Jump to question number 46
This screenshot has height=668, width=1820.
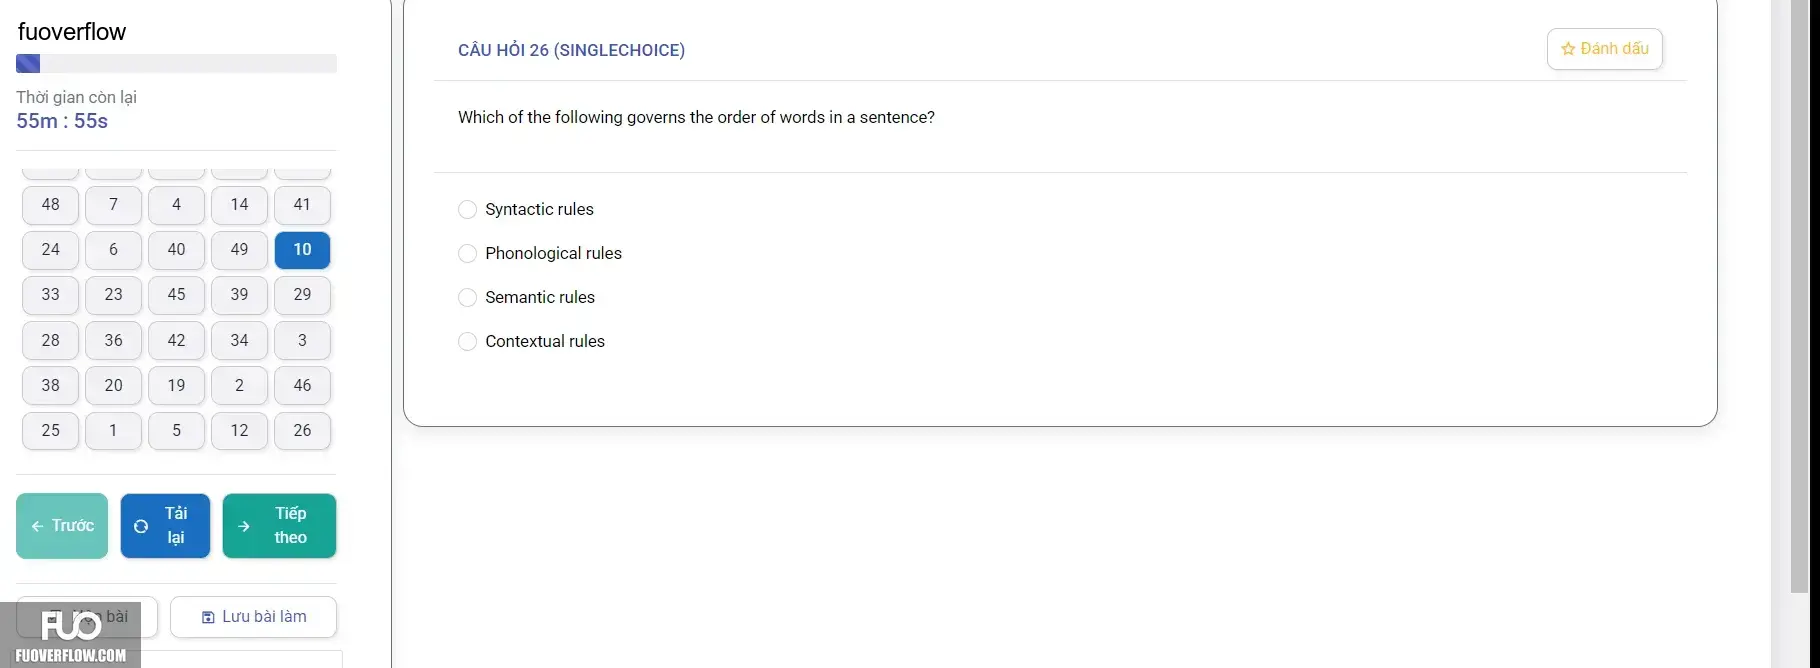pyautogui.click(x=302, y=386)
